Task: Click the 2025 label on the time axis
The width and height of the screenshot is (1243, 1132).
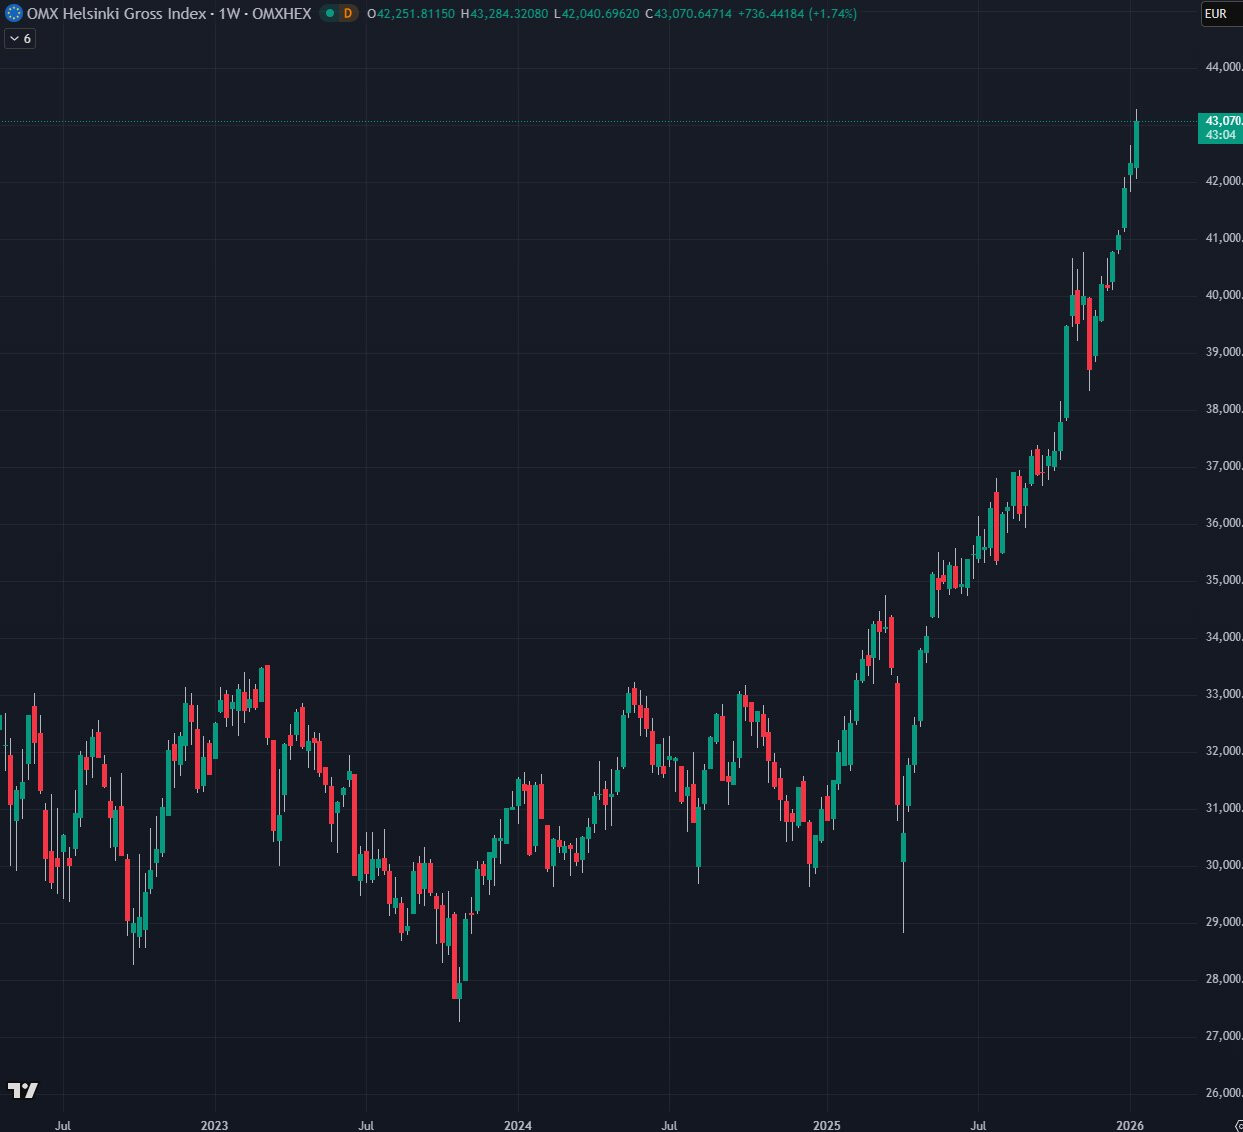Action: tap(827, 1125)
